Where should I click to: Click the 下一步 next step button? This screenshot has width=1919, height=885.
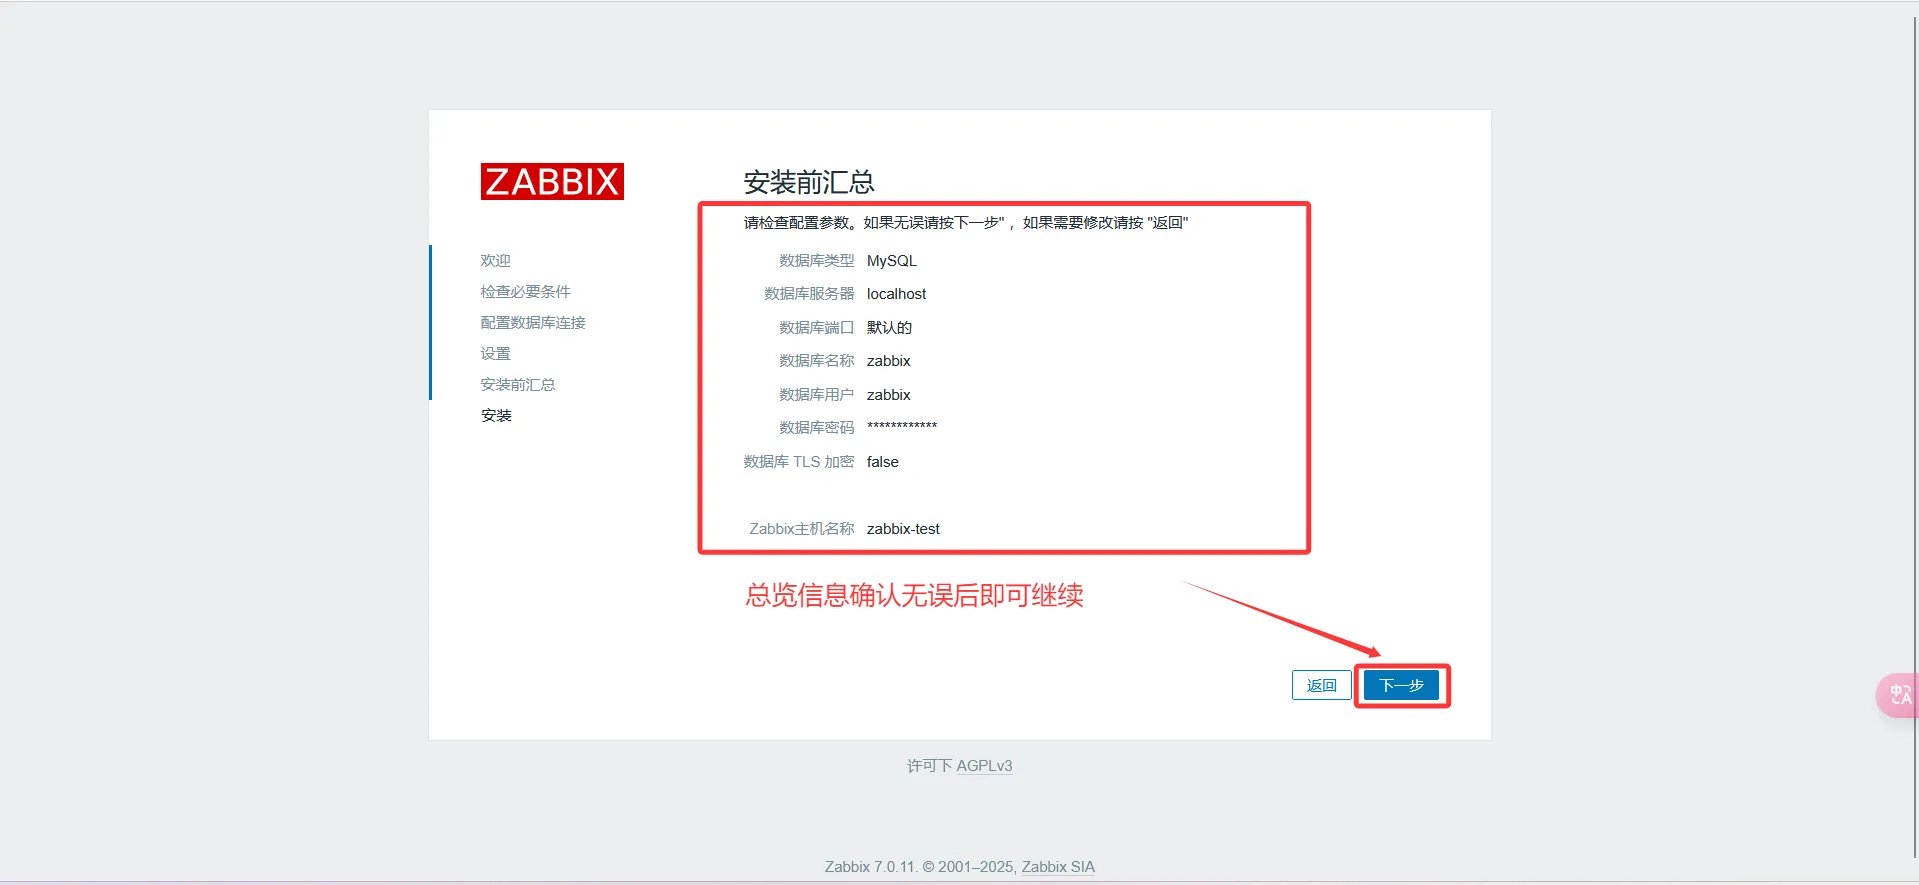coord(1401,685)
